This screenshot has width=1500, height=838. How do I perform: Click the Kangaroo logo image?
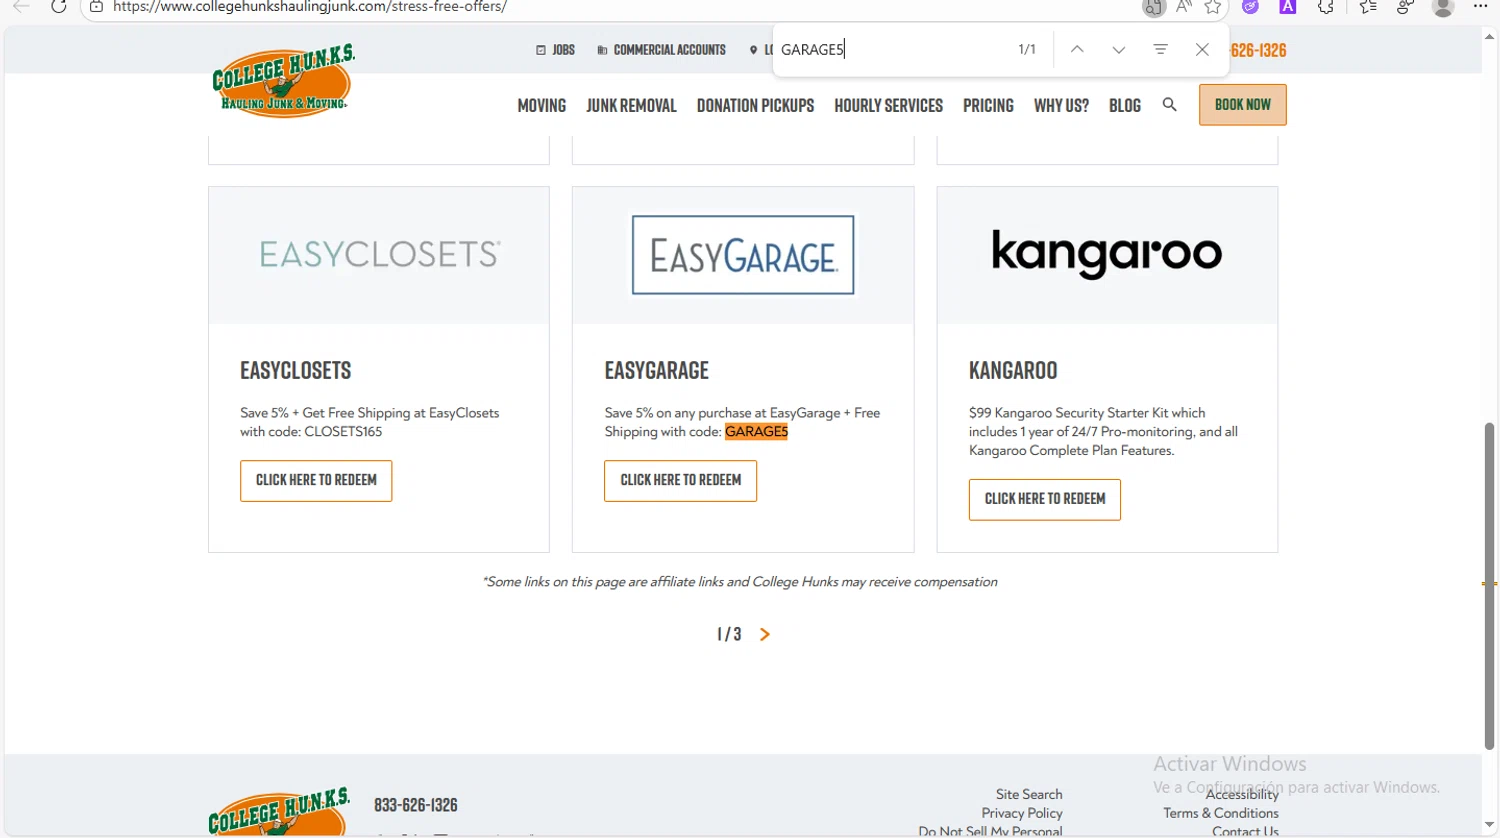1107,253
